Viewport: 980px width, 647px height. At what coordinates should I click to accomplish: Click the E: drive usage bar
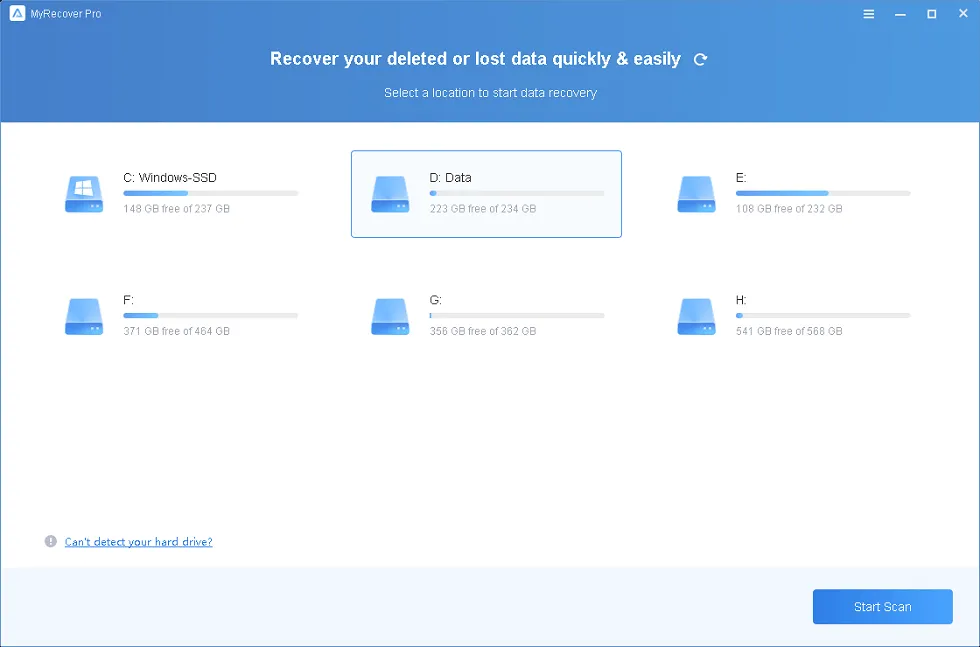point(822,193)
